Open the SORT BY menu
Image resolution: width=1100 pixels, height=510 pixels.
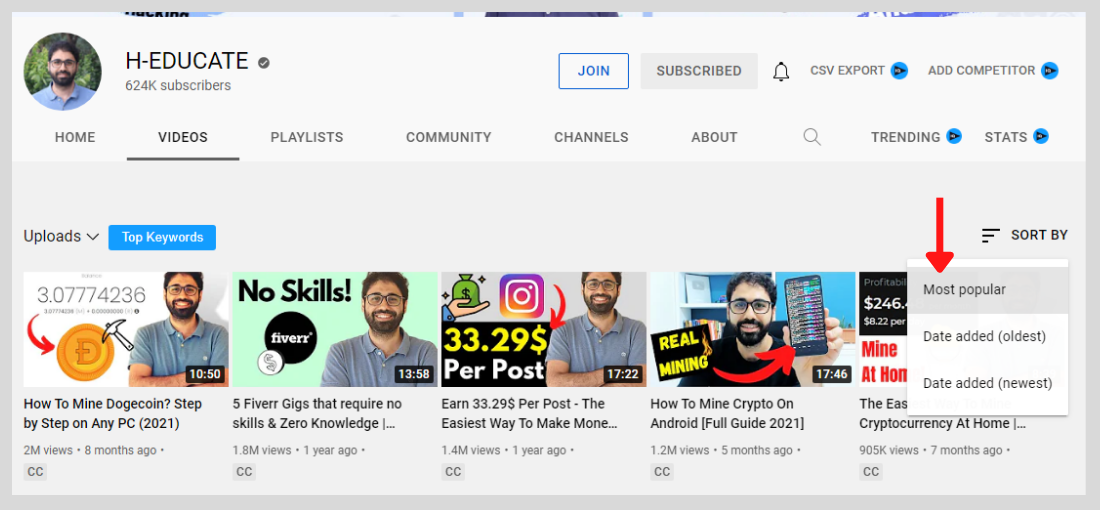click(1025, 236)
